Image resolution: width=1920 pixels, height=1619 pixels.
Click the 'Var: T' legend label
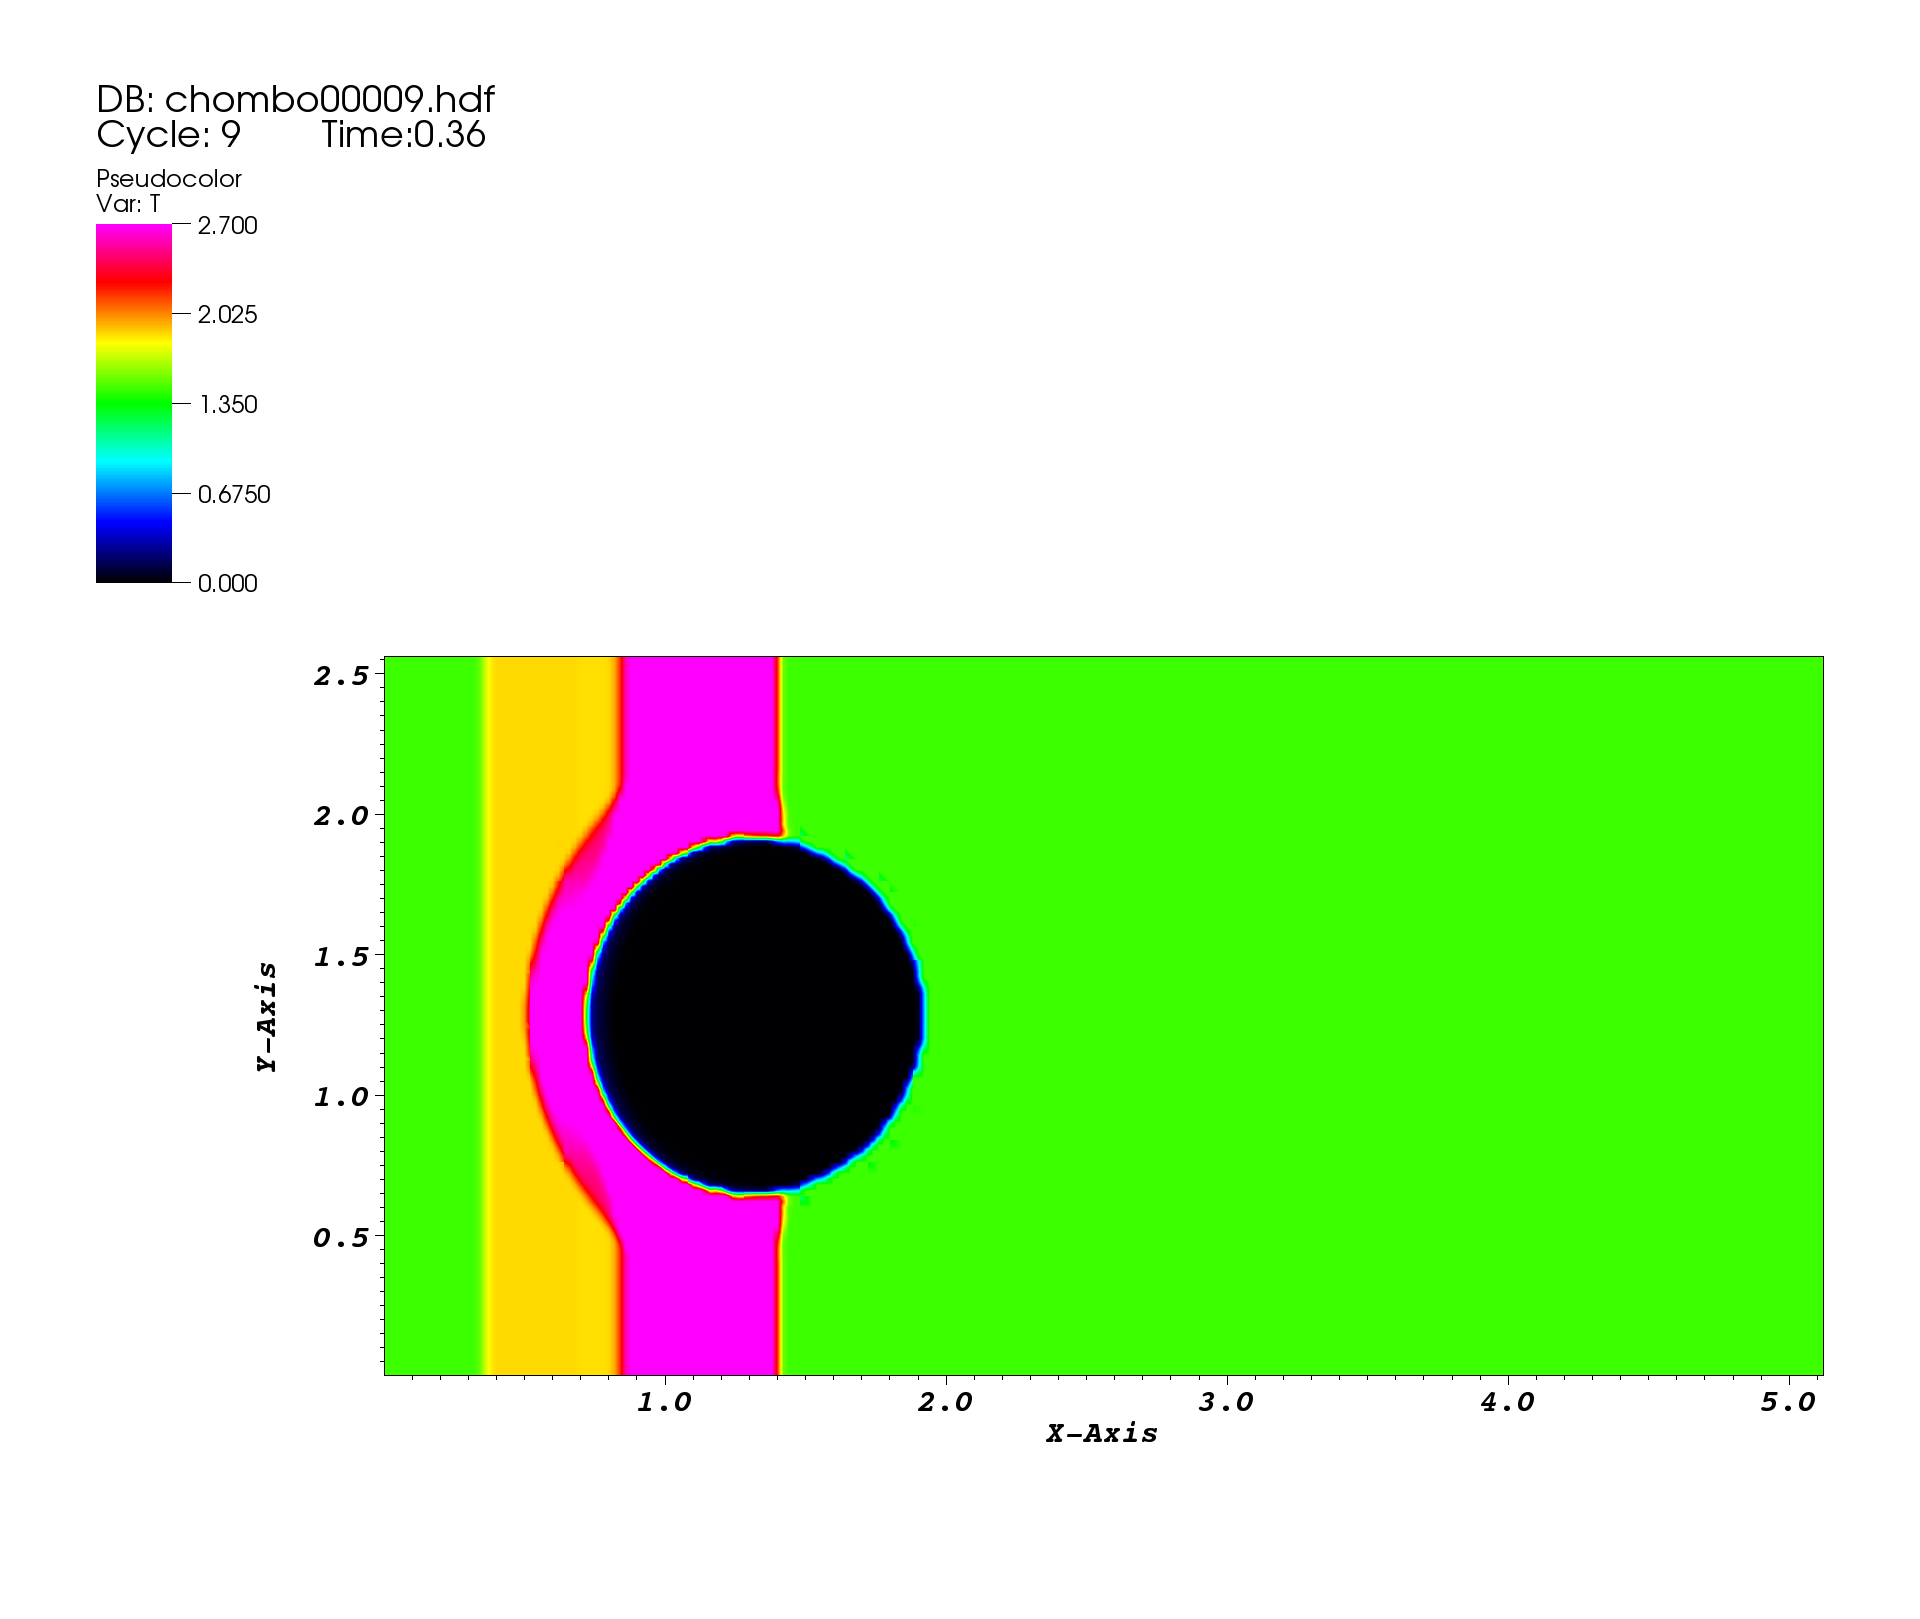tap(128, 204)
